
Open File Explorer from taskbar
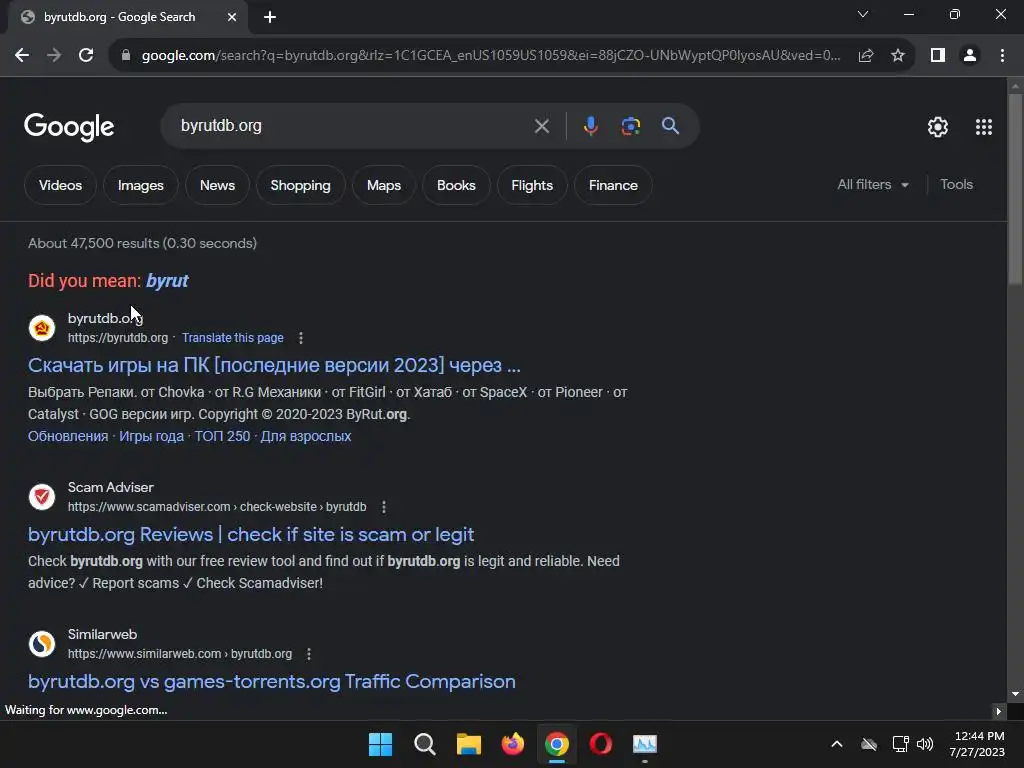(x=468, y=744)
